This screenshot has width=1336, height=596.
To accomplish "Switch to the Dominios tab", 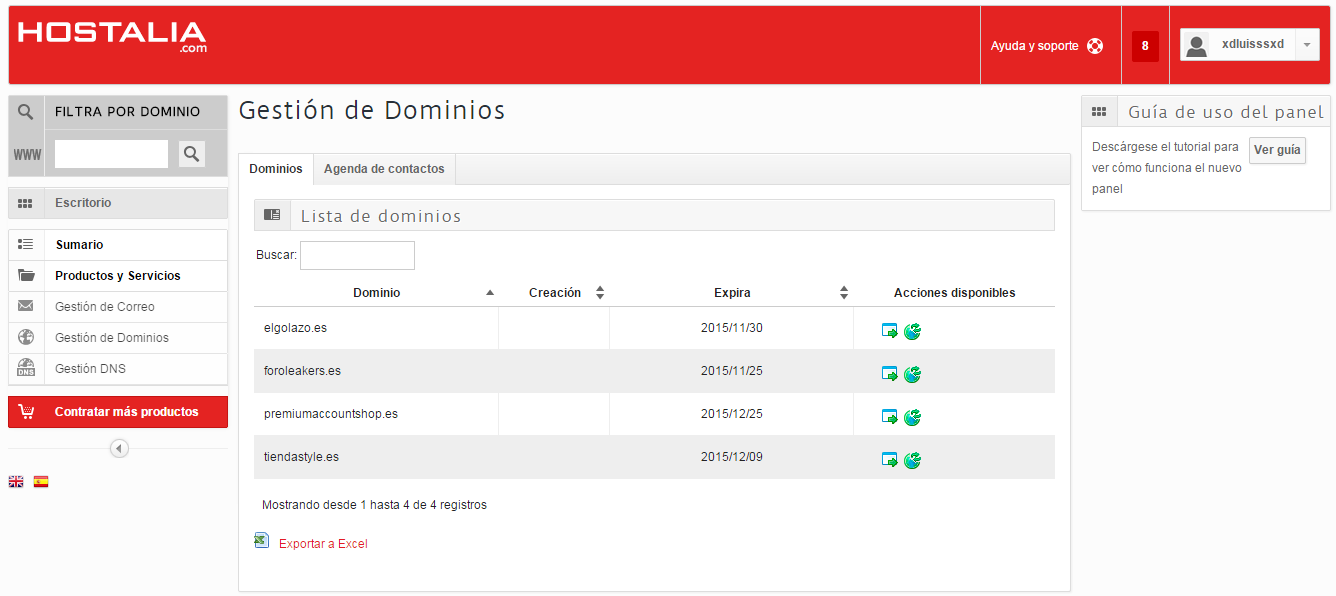I will (x=276, y=169).
